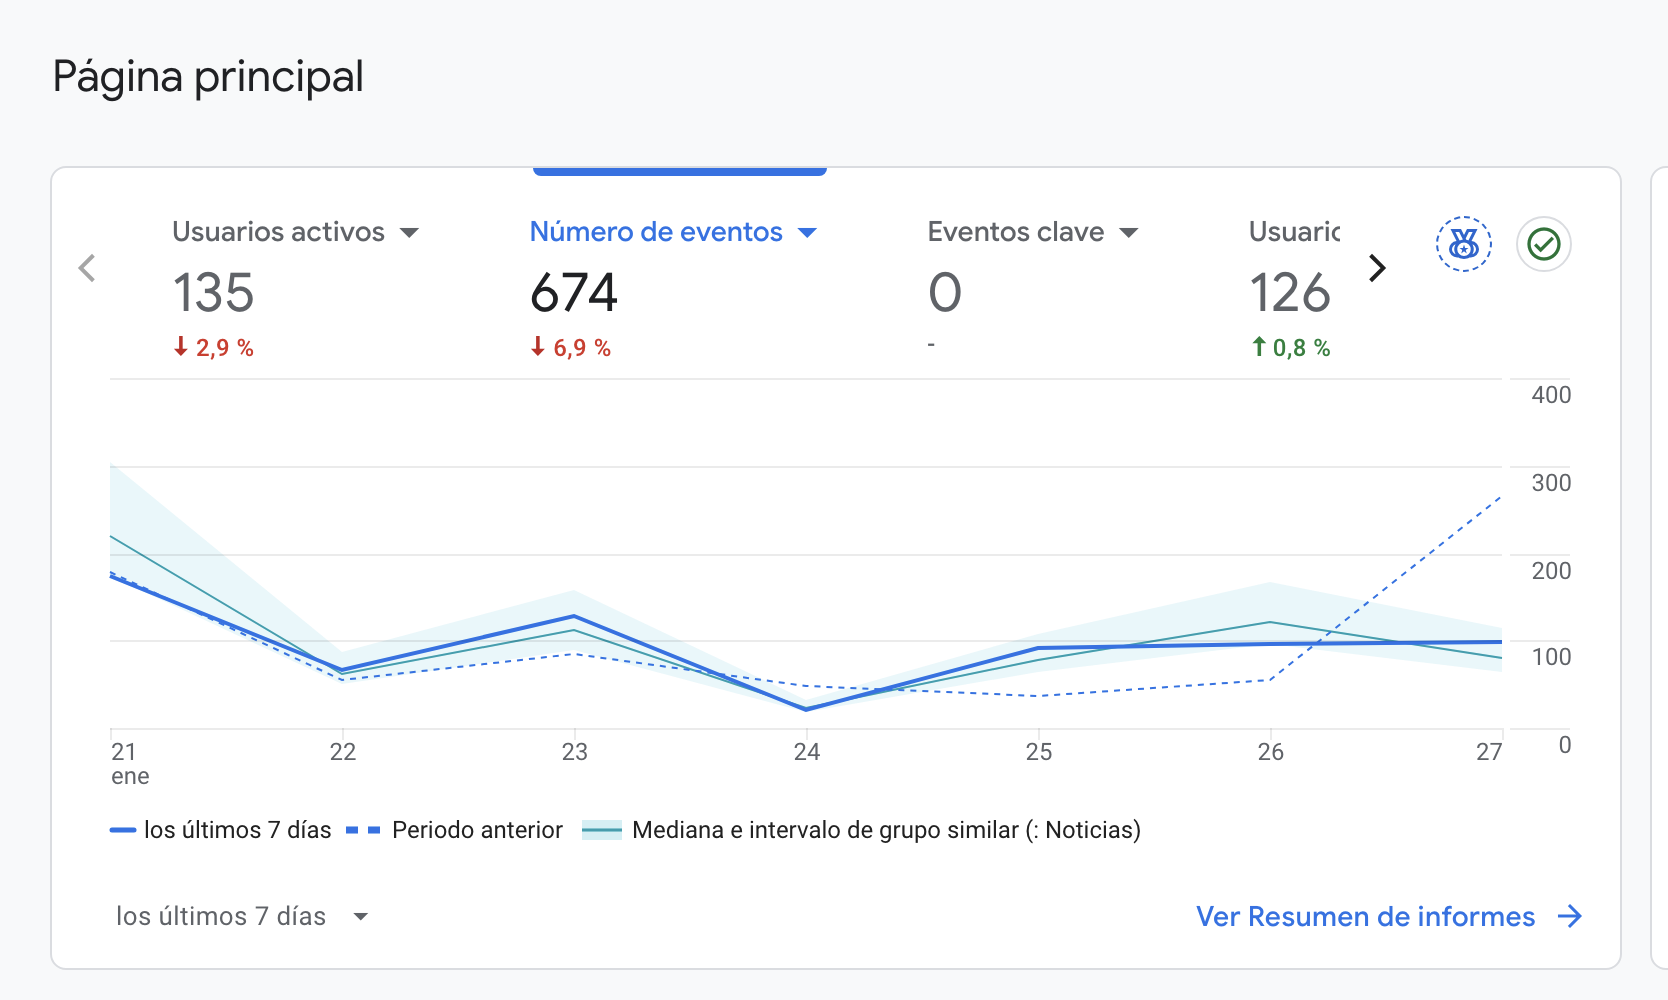Click the arrow beside Ver Resumen de informes
The height and width of the screenshot is (1000, 1668).
point(1571,916)
